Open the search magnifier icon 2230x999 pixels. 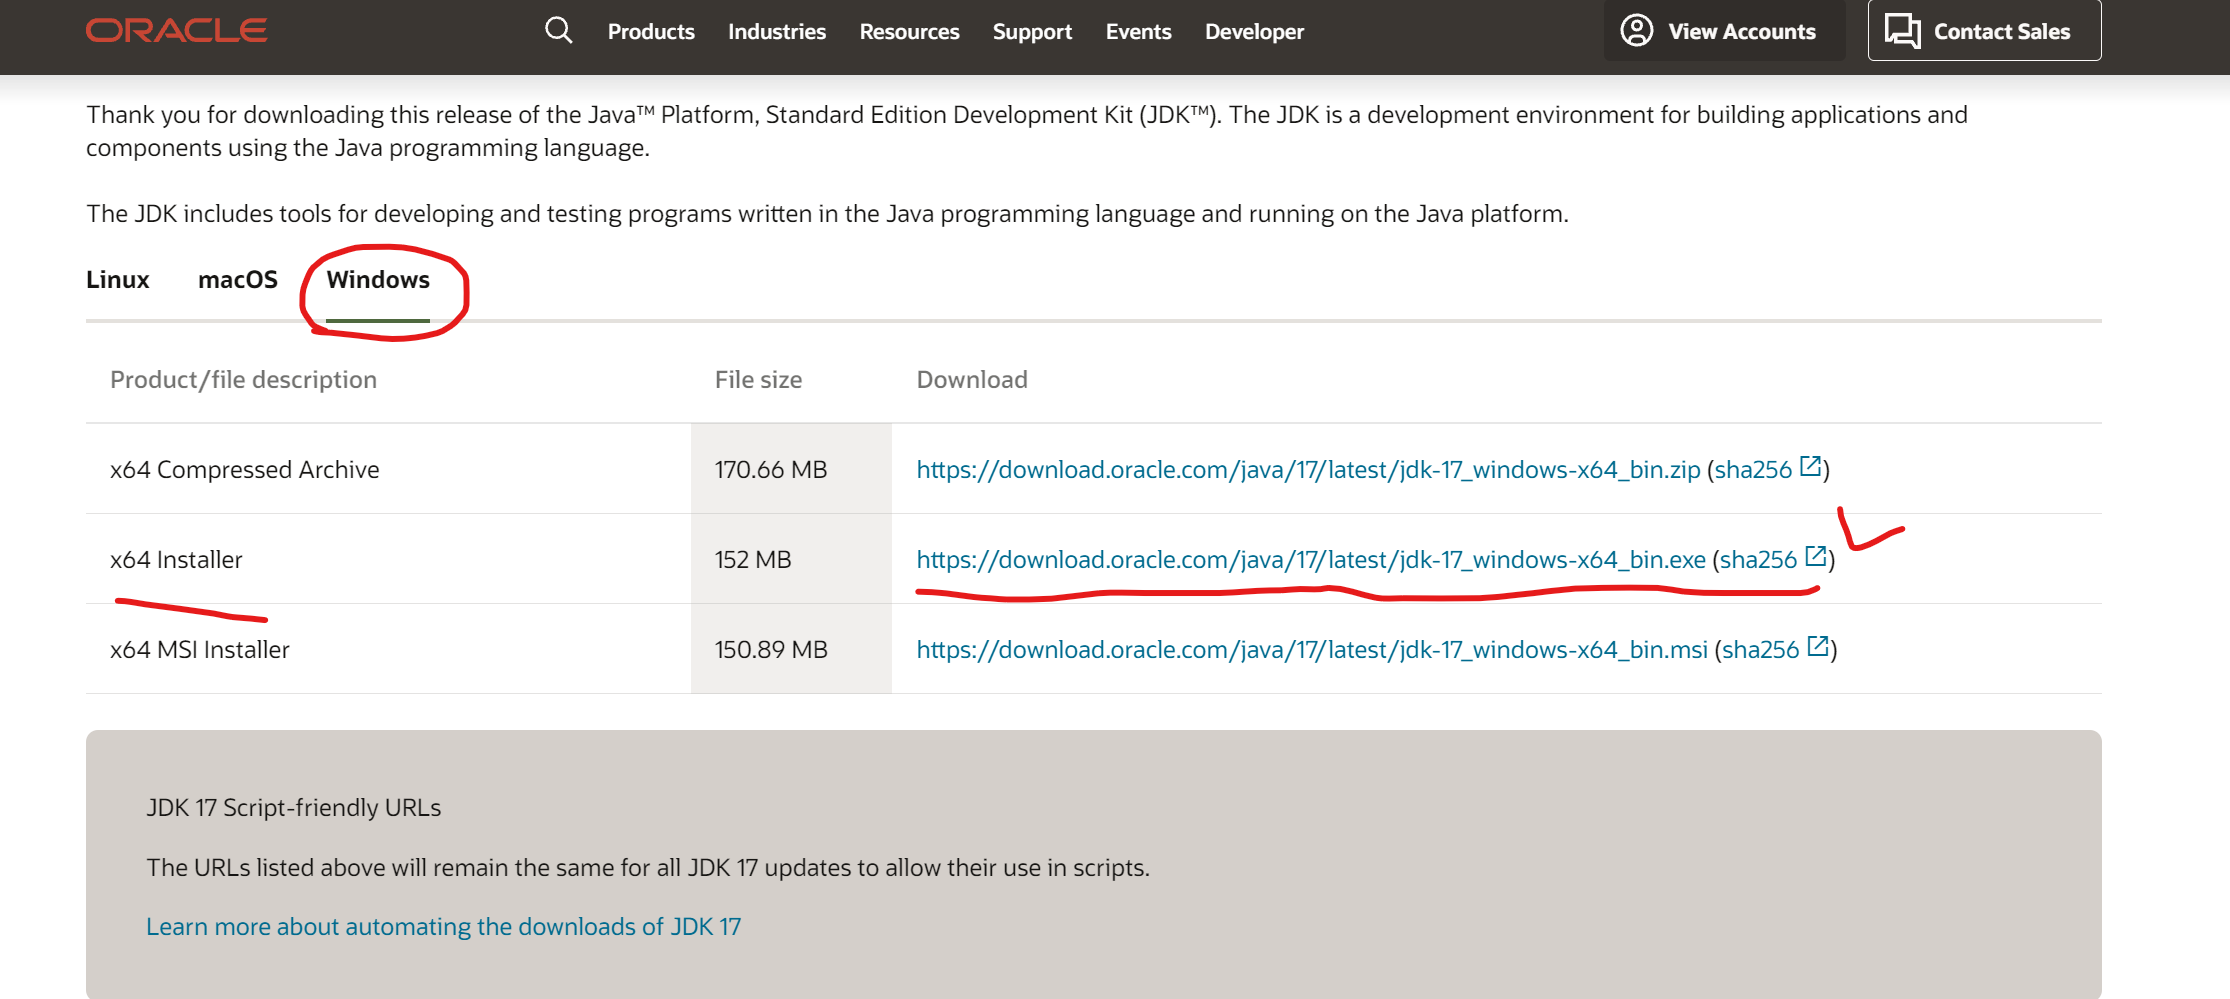(x=559, y=31)
